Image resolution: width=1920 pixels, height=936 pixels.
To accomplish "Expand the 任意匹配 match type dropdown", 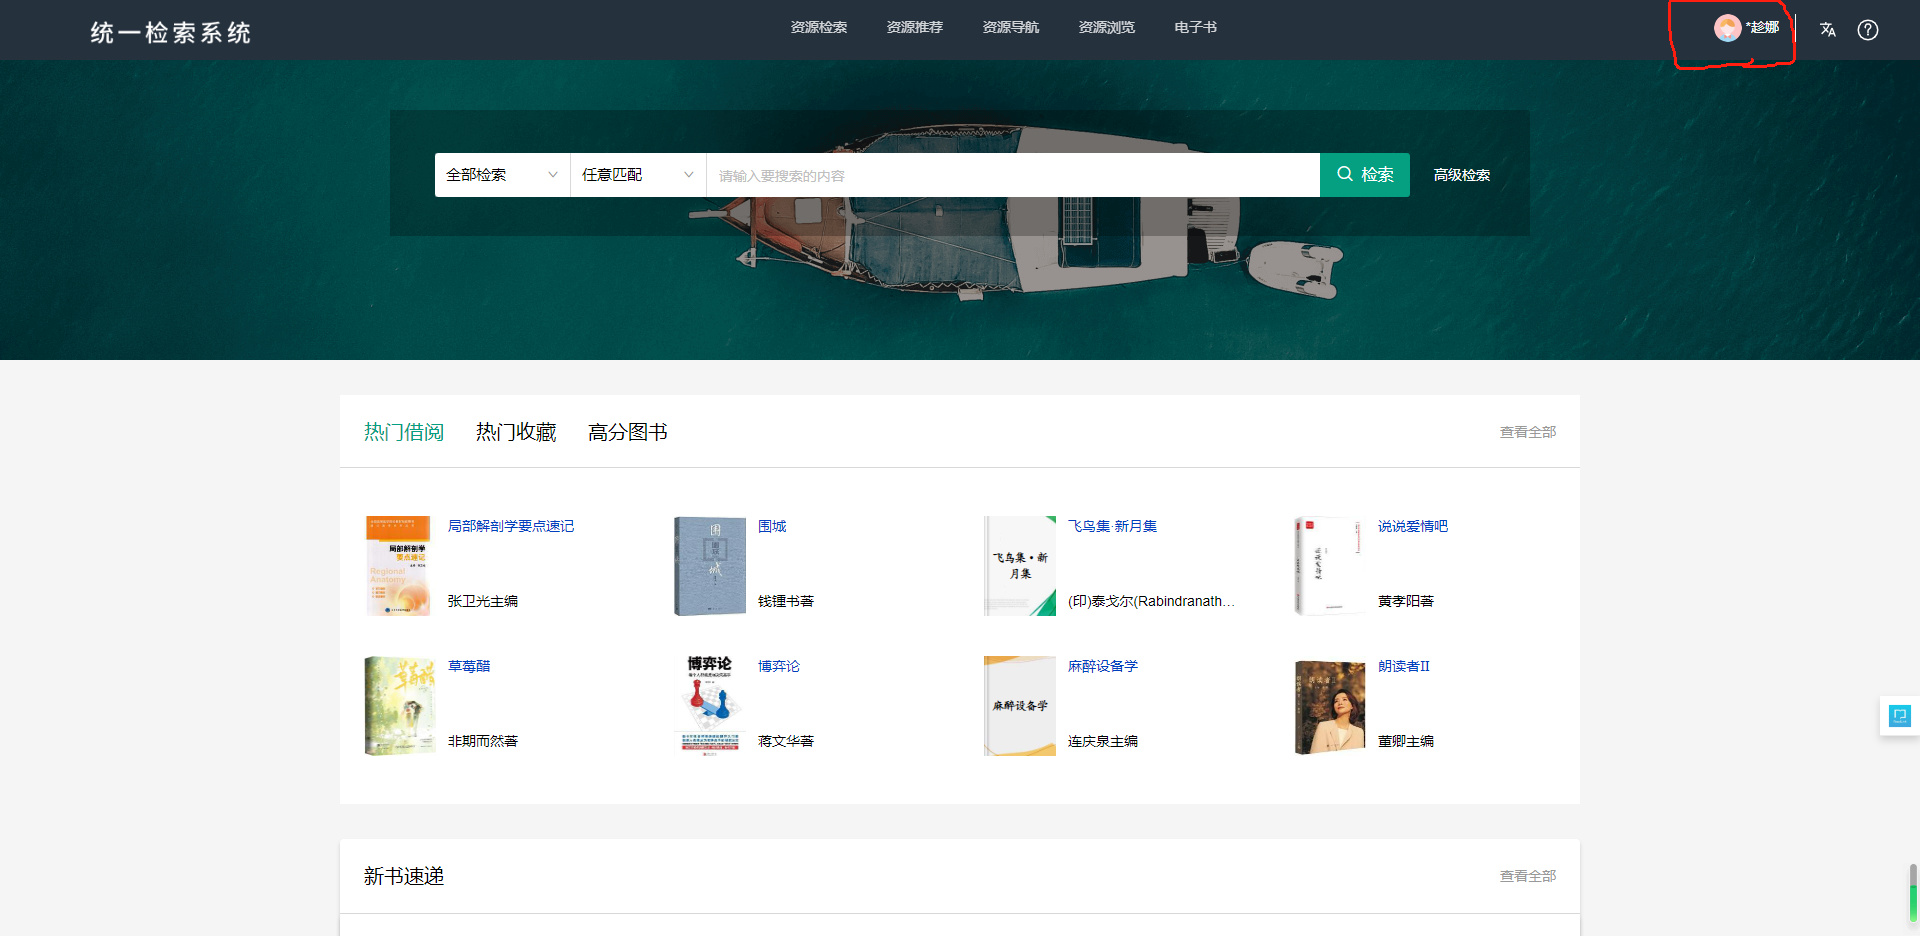I will coord(638,175).
